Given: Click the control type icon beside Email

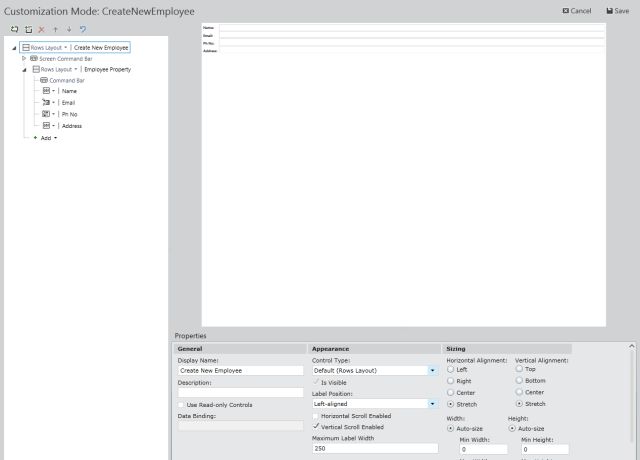Looking at the screenshot, I should pyautogui.click(x=46, y=102).
